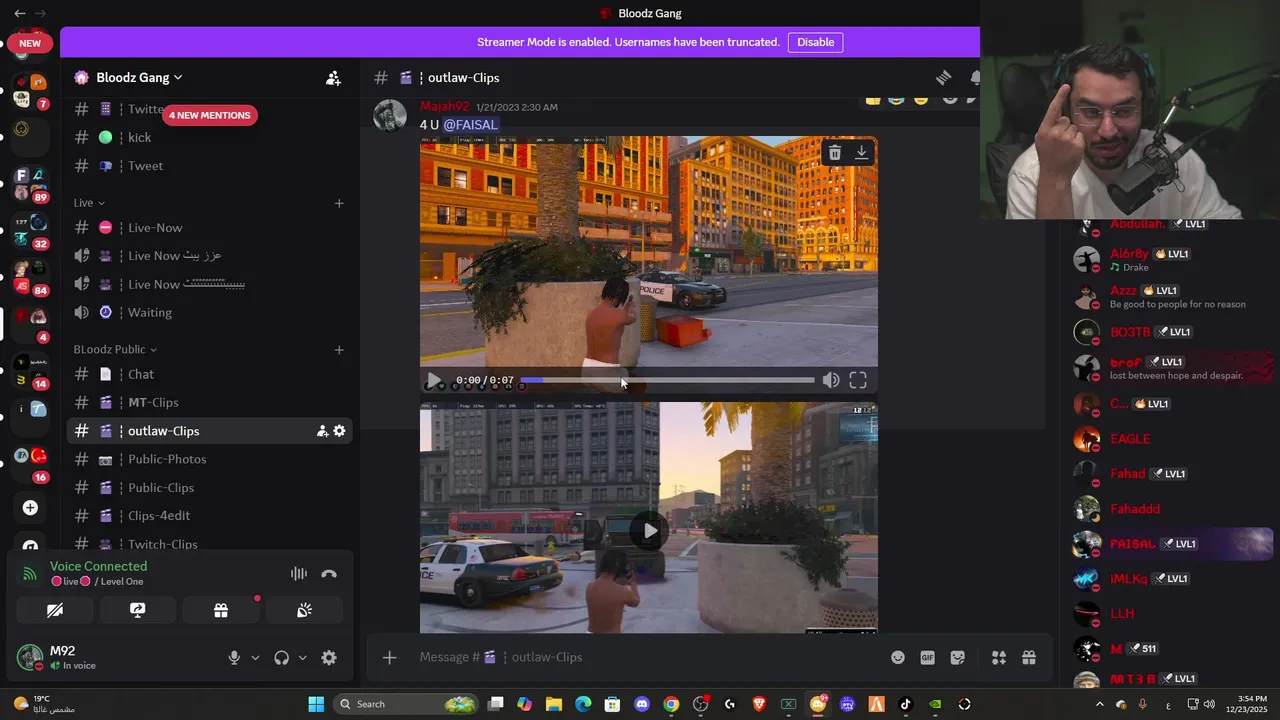Open headphone output options arrow
The width and height of the screenshot is (1280, 720).
tap(302, 658)
